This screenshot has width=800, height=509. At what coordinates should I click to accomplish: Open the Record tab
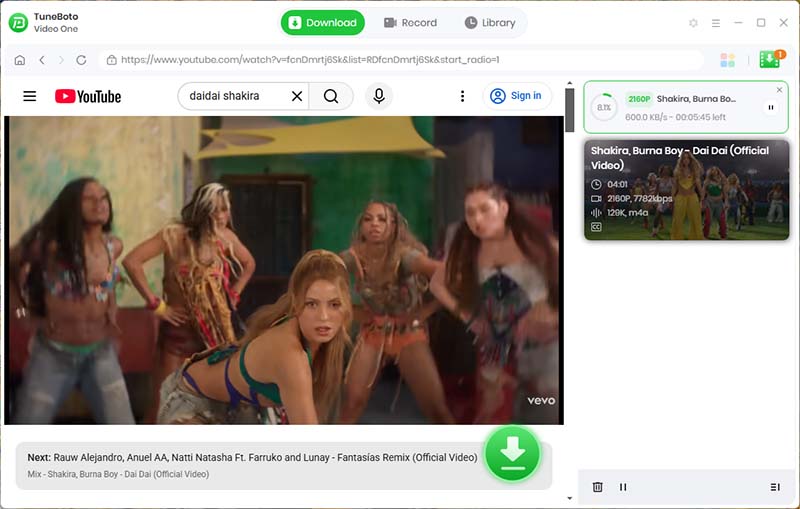[x=410, y=22]
